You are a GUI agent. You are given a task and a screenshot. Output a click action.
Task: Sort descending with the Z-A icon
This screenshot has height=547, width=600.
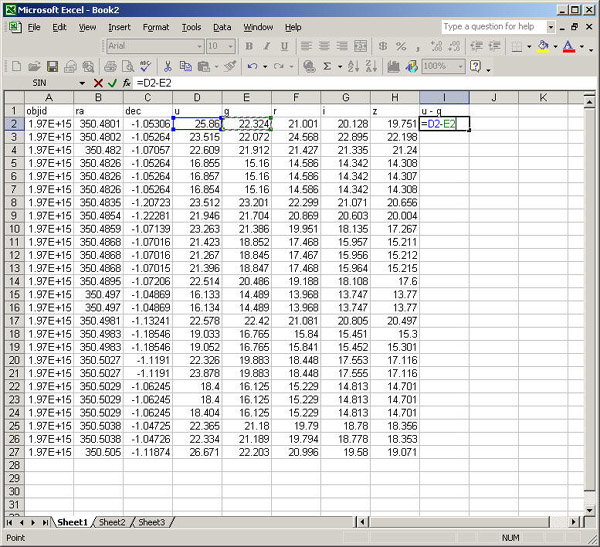click(371, 67)
